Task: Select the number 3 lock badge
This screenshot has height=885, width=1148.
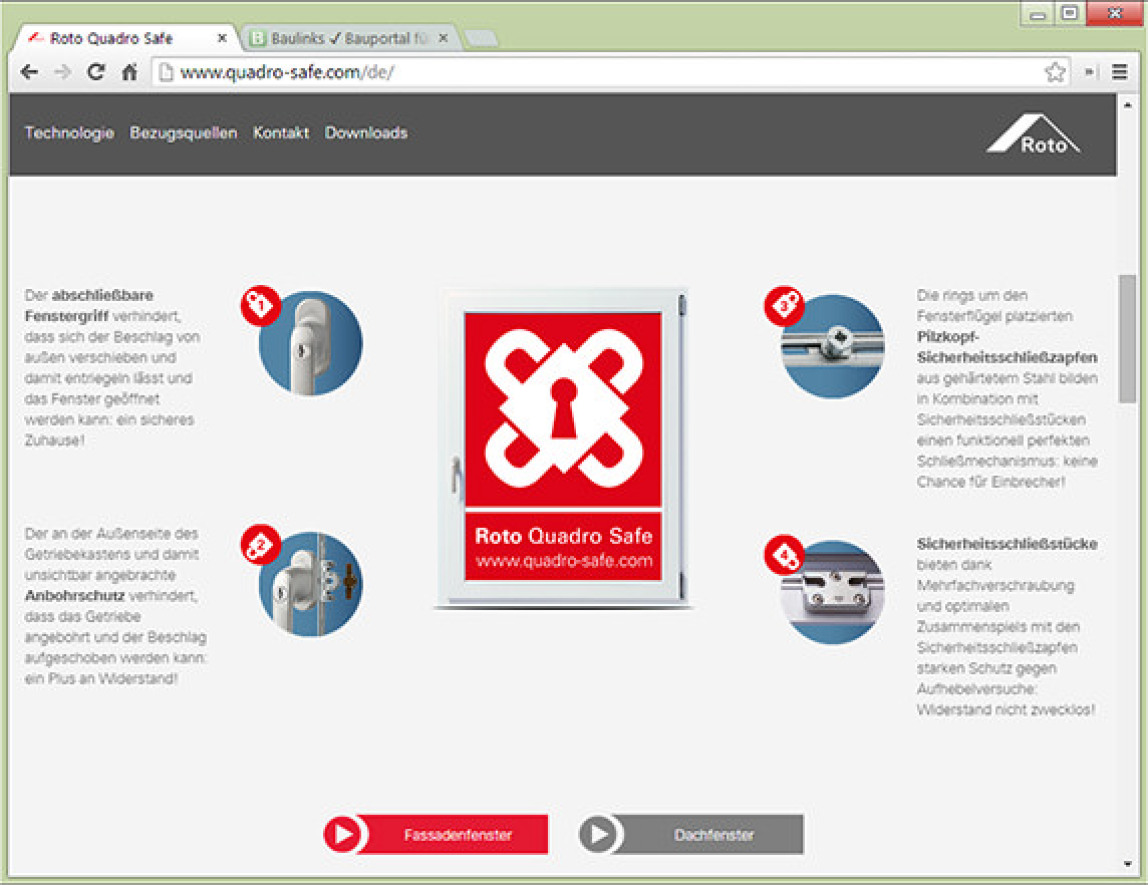Action: (x=784, y=305)
